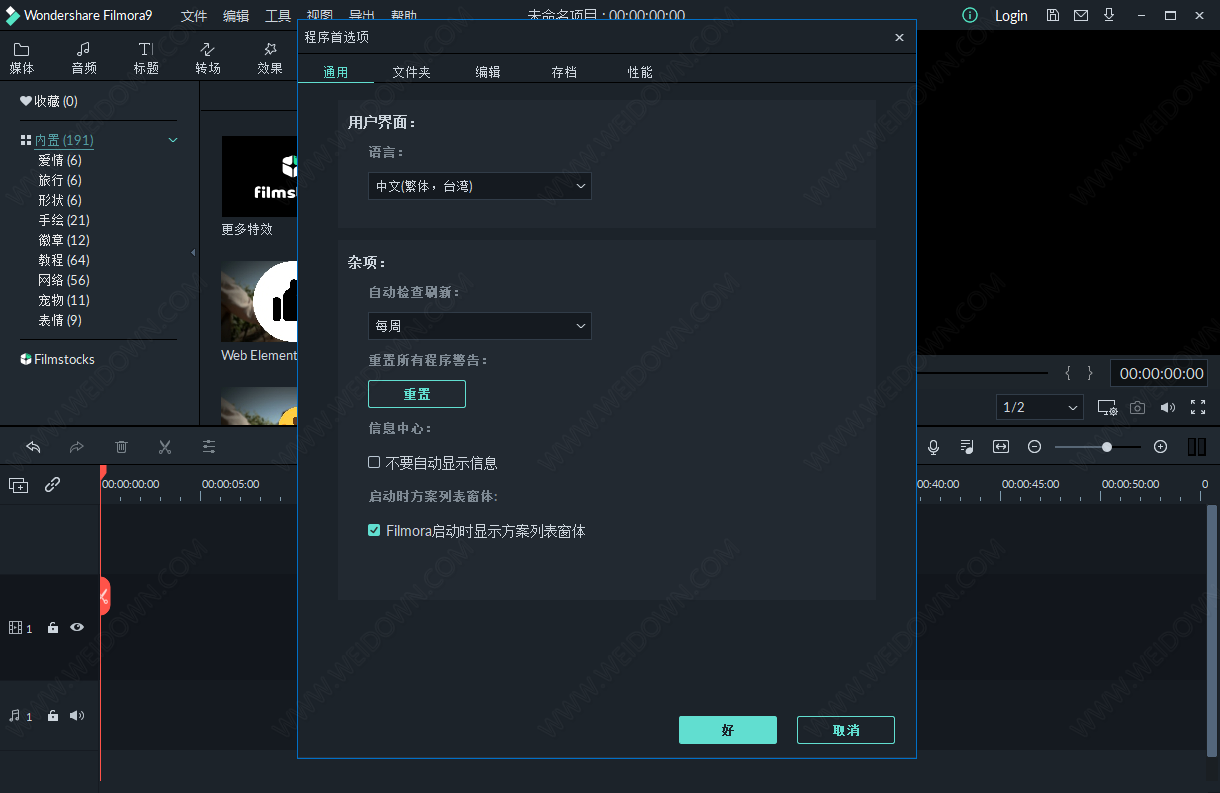Screen dimensions: 1220x793
Task: Switch to the 性能 preferences tab
Action: coord(640,72)
